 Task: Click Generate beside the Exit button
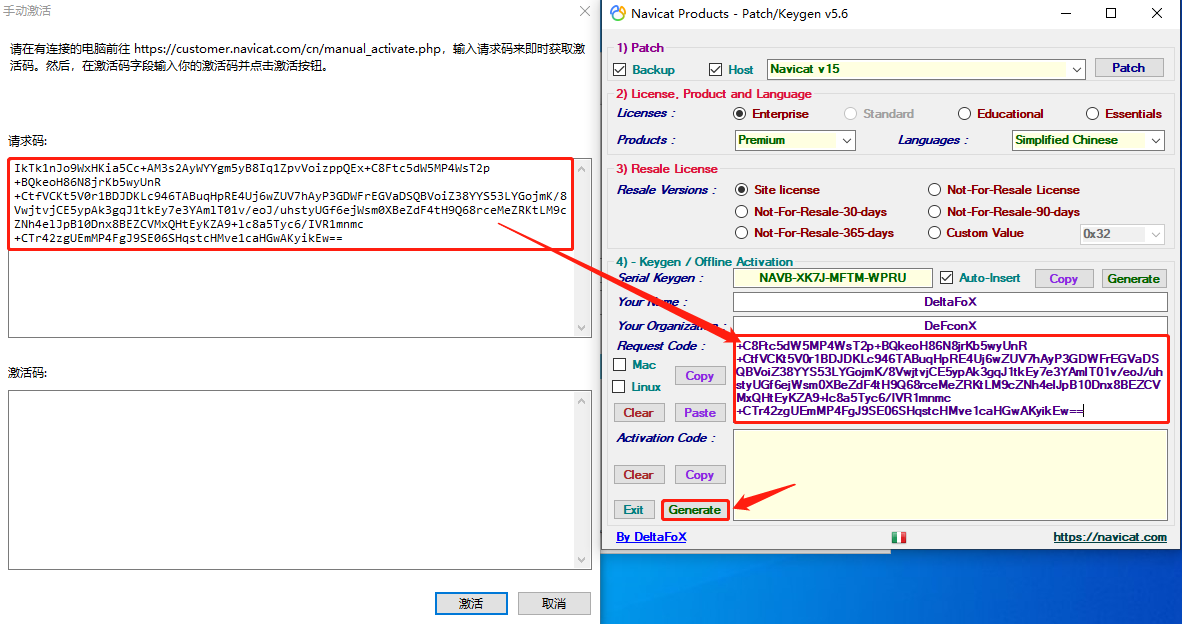point(695,510)
